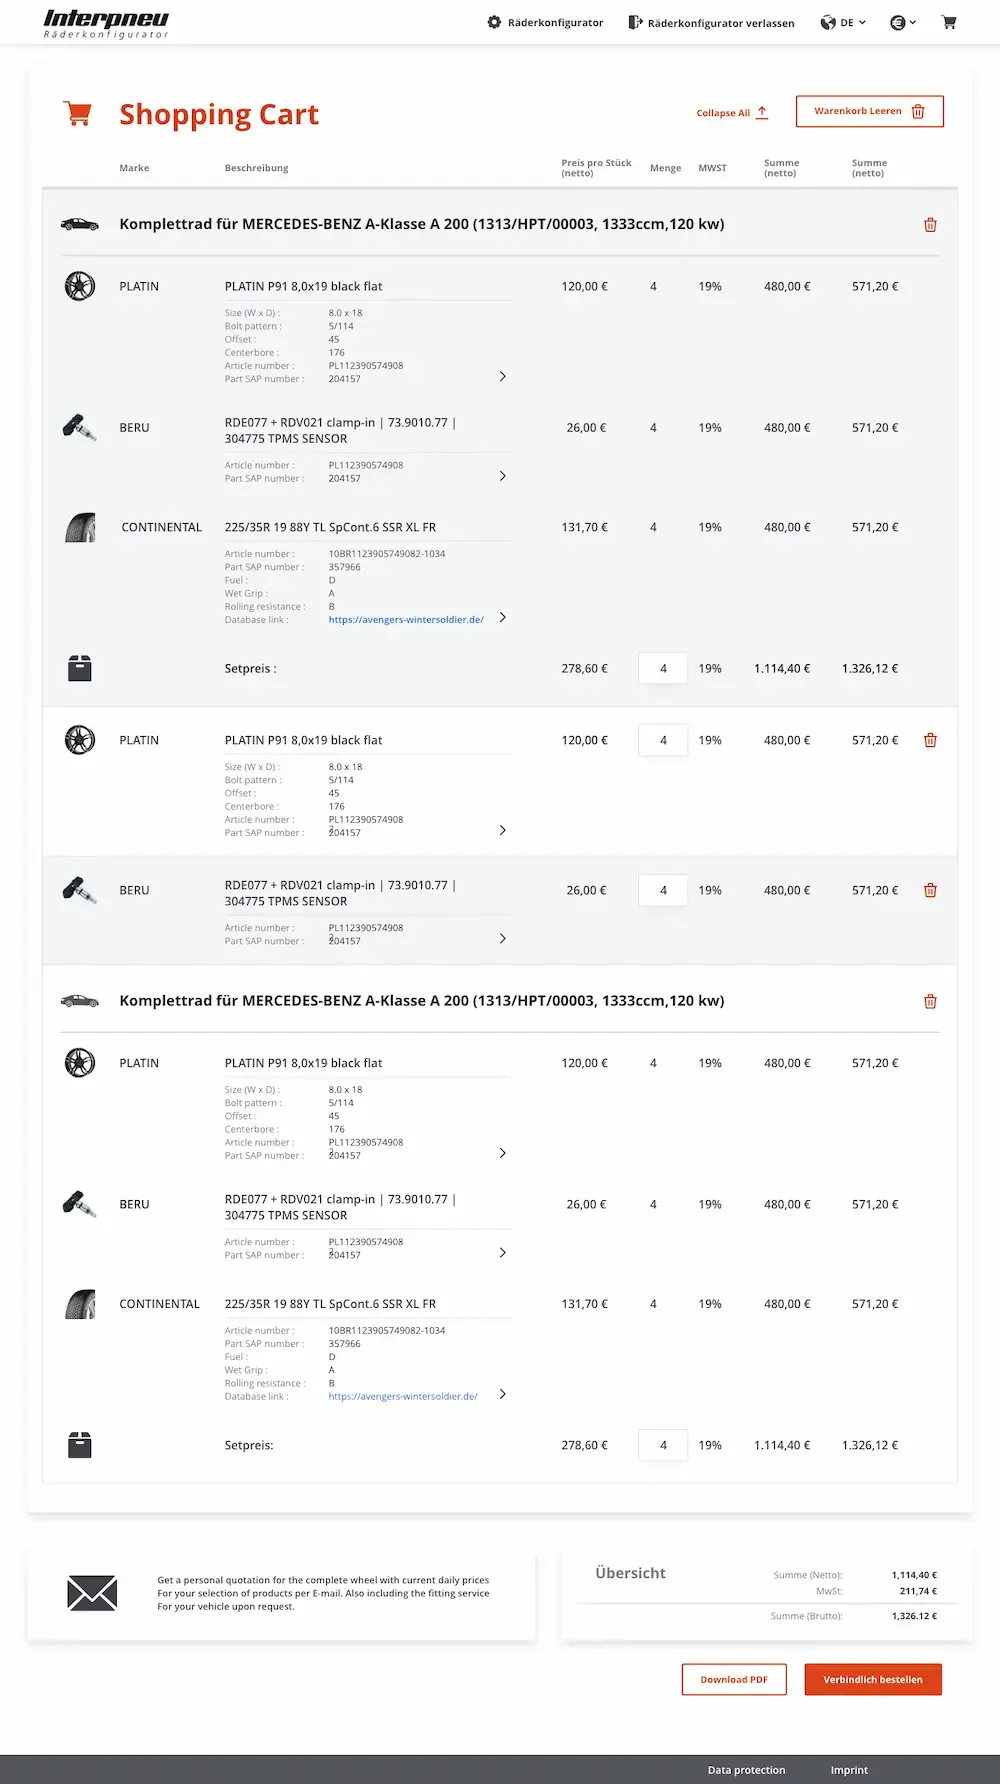Open the Räderkonfigurator gear icon in header

coord(494,22)
